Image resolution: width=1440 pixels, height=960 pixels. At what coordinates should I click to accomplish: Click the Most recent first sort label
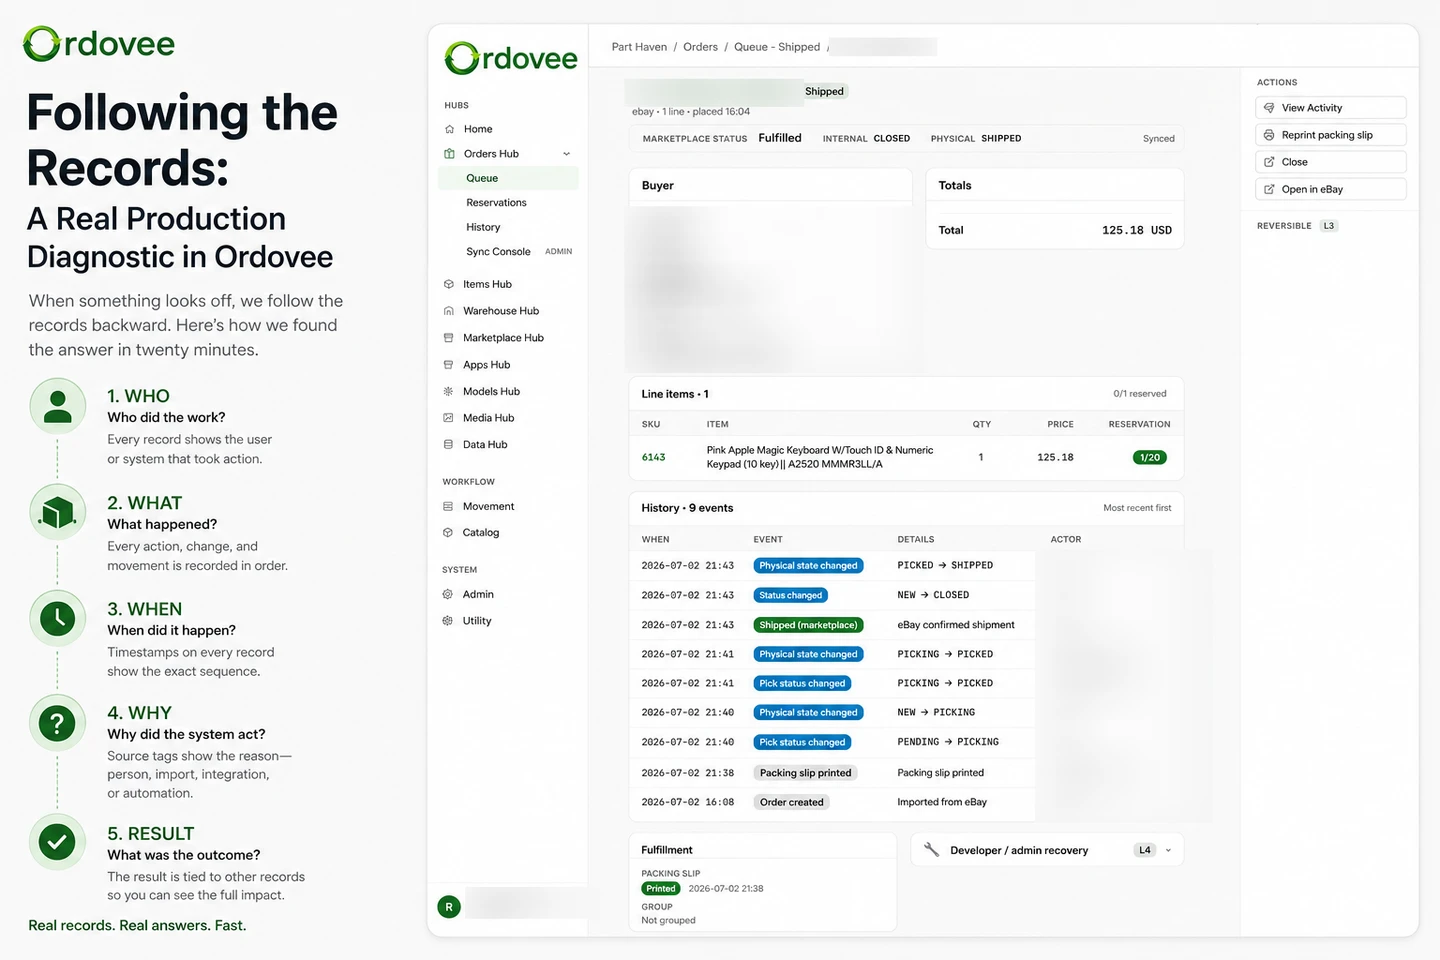pyautogui.click(x=1137, y=508)
